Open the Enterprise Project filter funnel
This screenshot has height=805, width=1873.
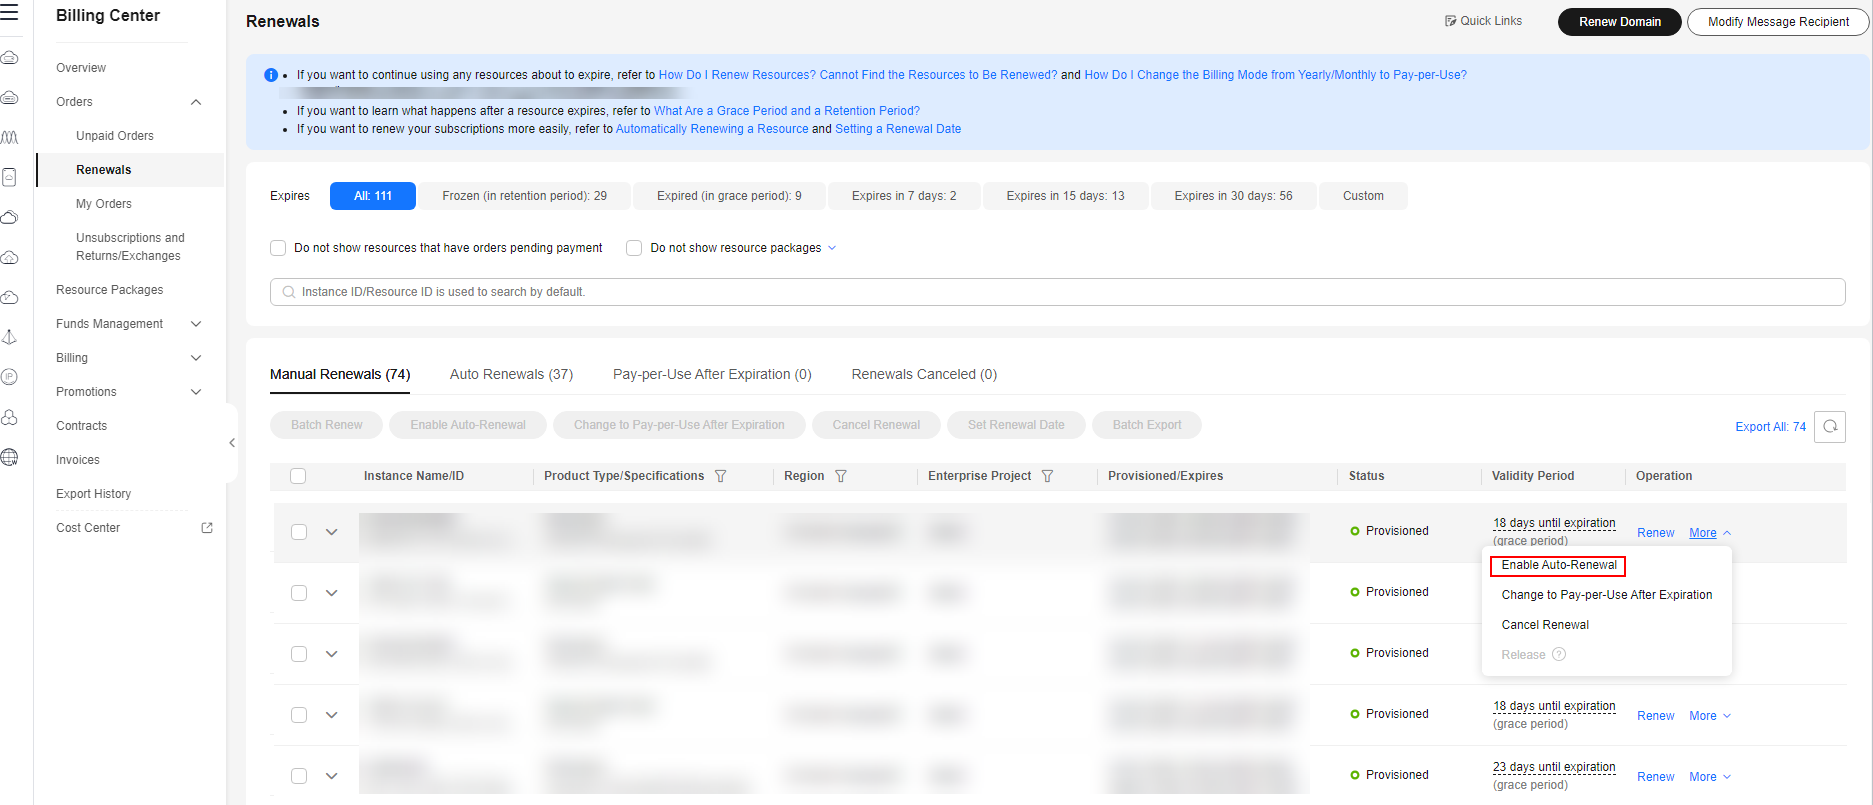(x=1047, y=476)
